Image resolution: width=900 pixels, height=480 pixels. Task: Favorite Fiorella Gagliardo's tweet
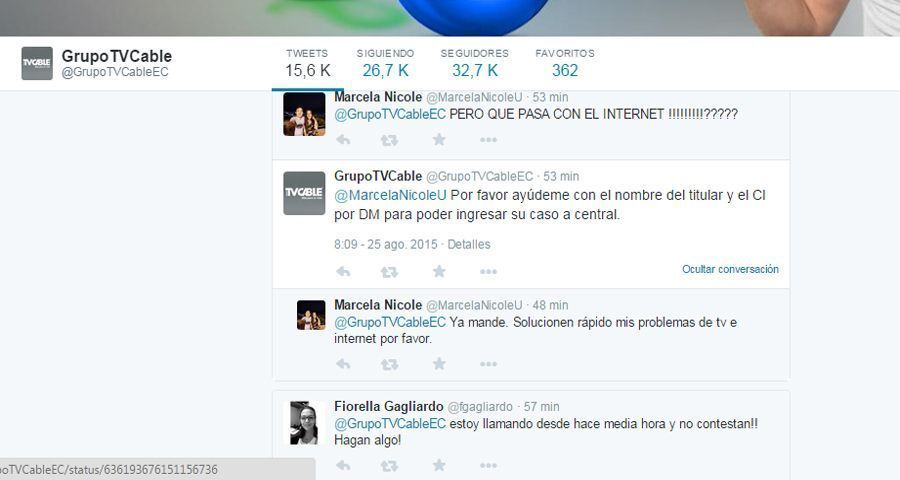coord(438,466)
